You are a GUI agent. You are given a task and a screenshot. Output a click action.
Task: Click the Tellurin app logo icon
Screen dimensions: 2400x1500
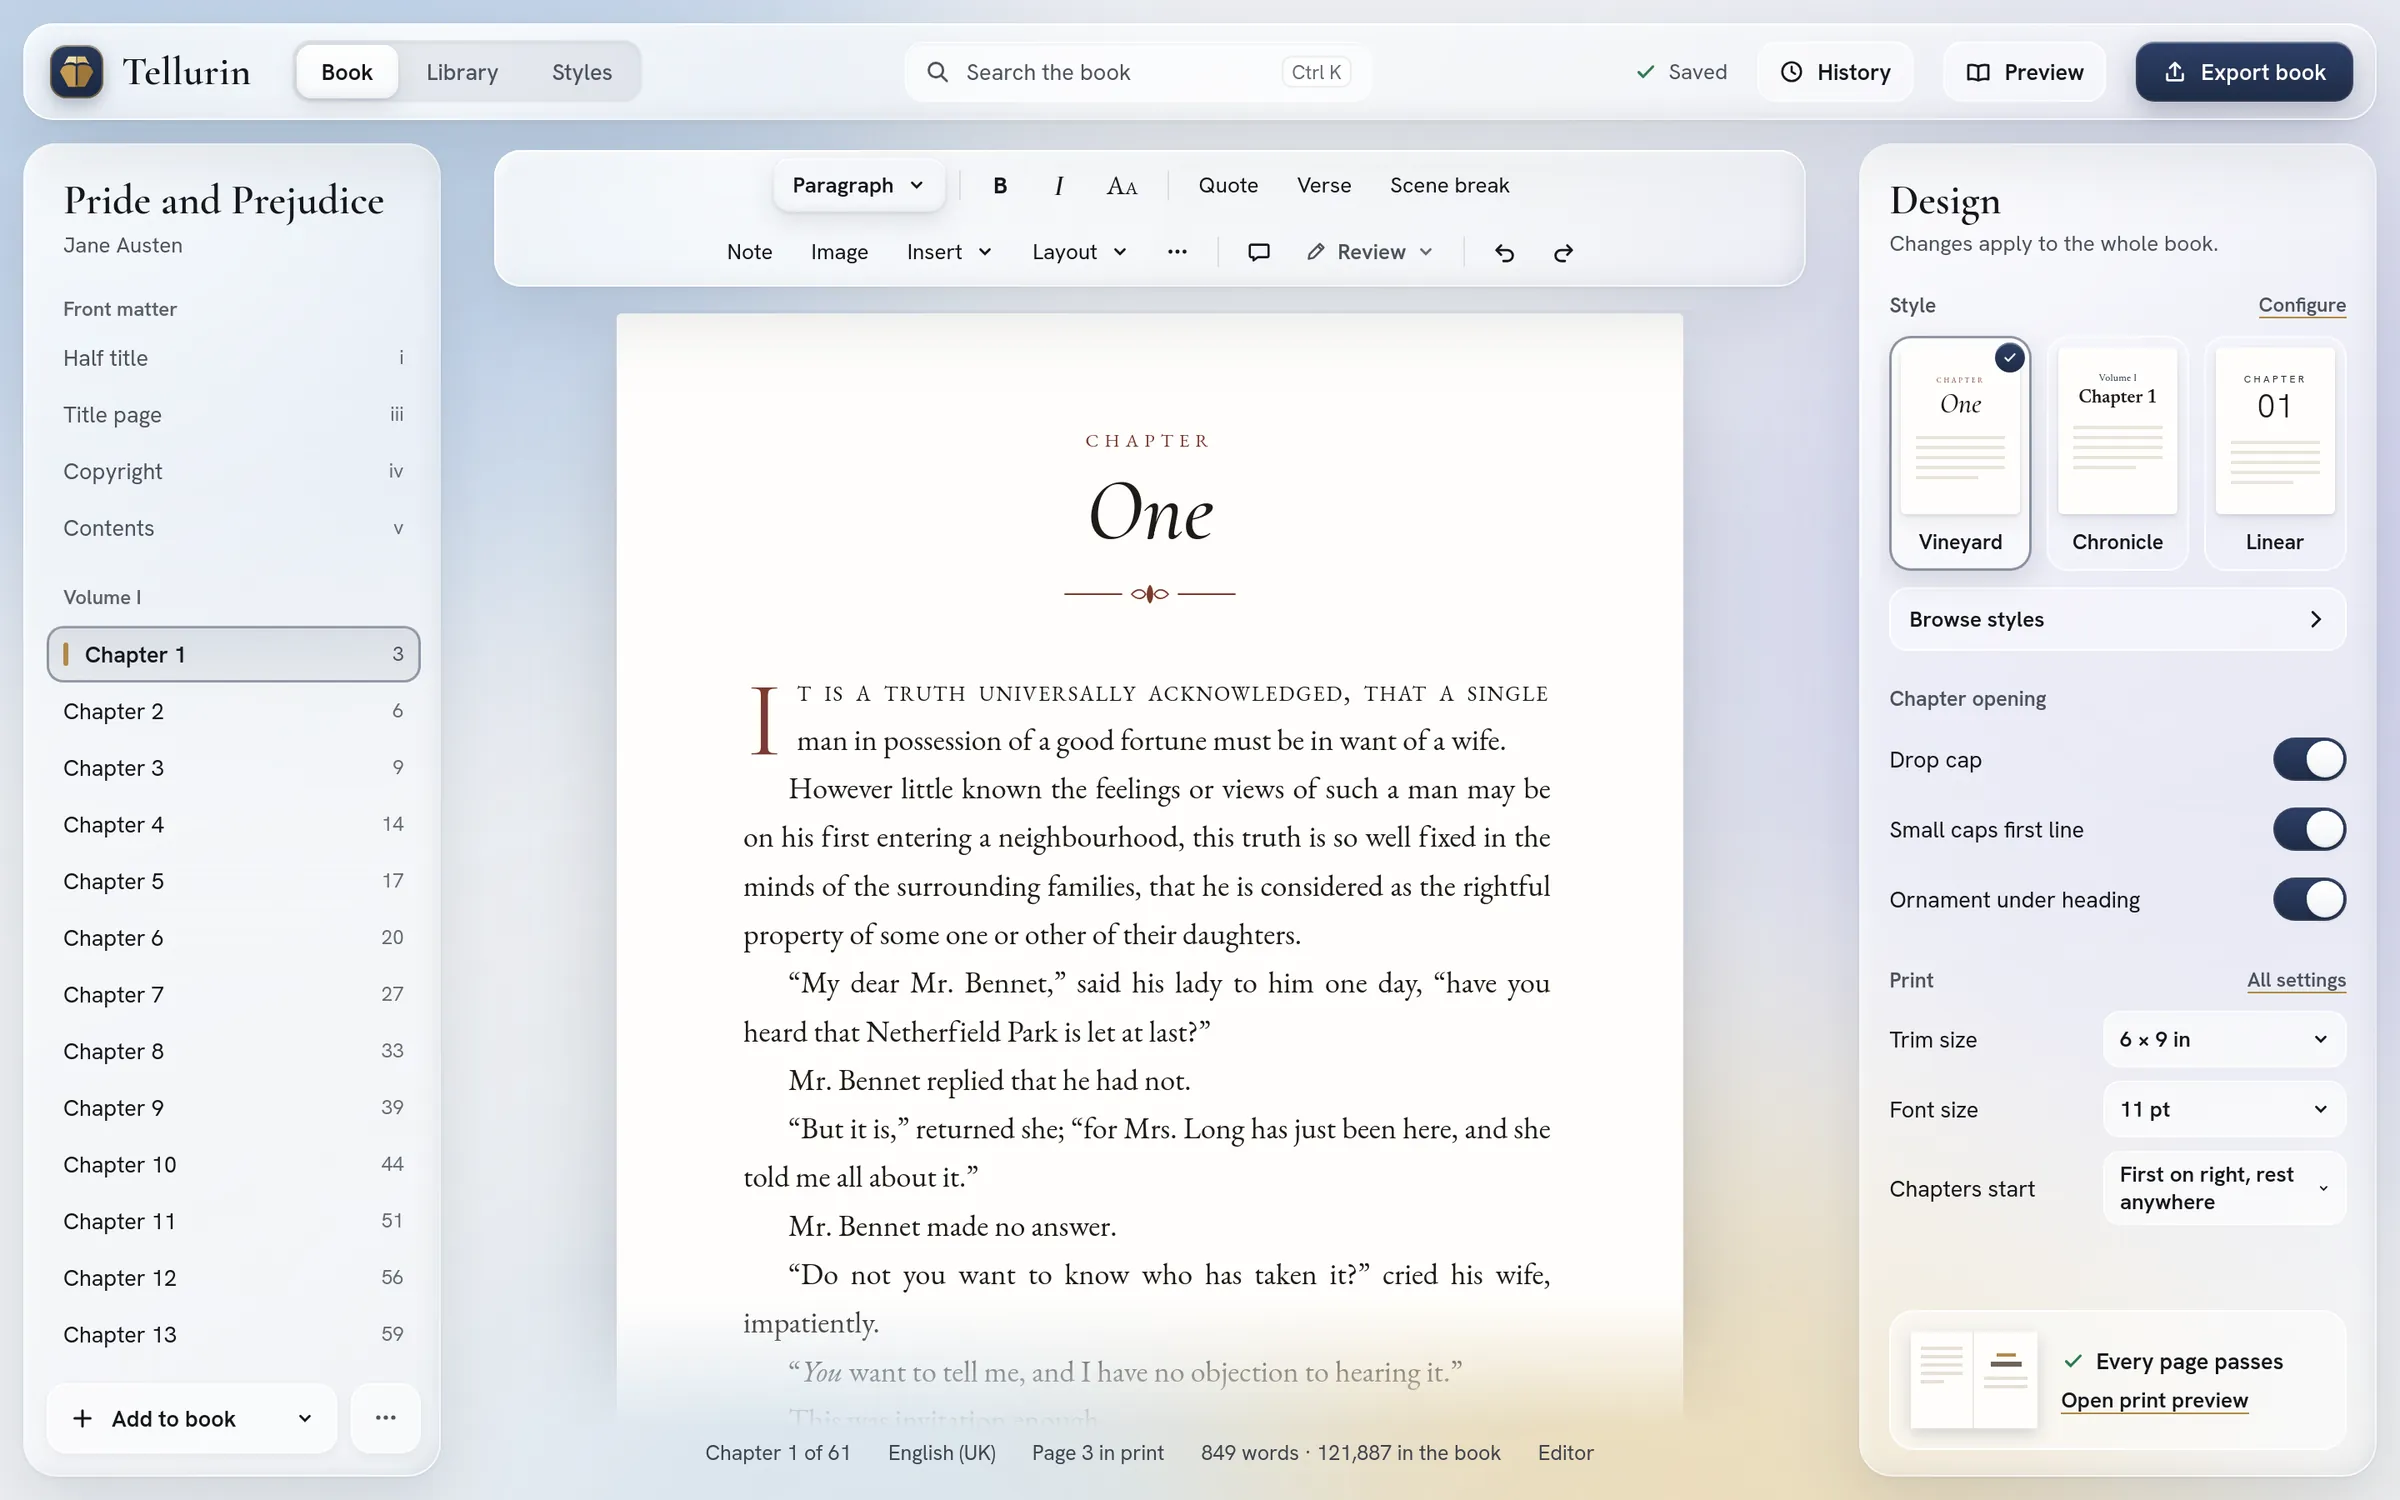77,72
